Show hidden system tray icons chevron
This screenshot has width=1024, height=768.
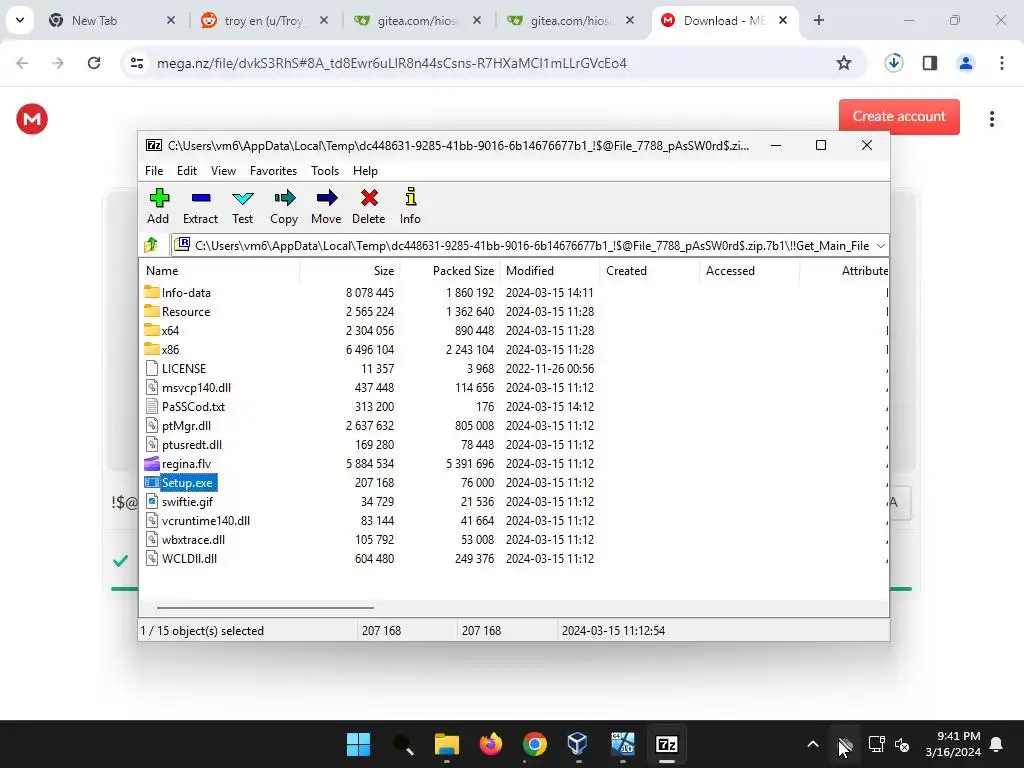(x=812, y=744)
